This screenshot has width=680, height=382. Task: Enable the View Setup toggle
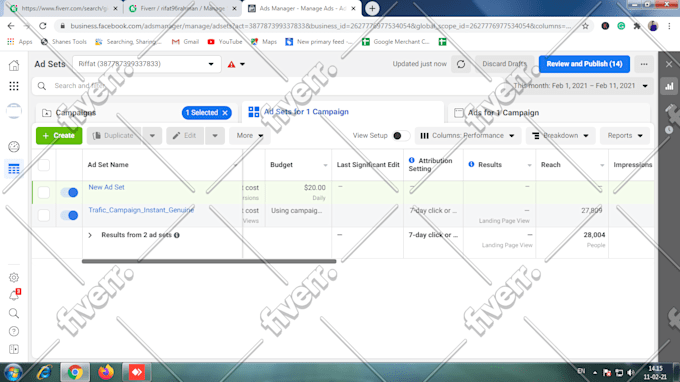click(400, 136)
